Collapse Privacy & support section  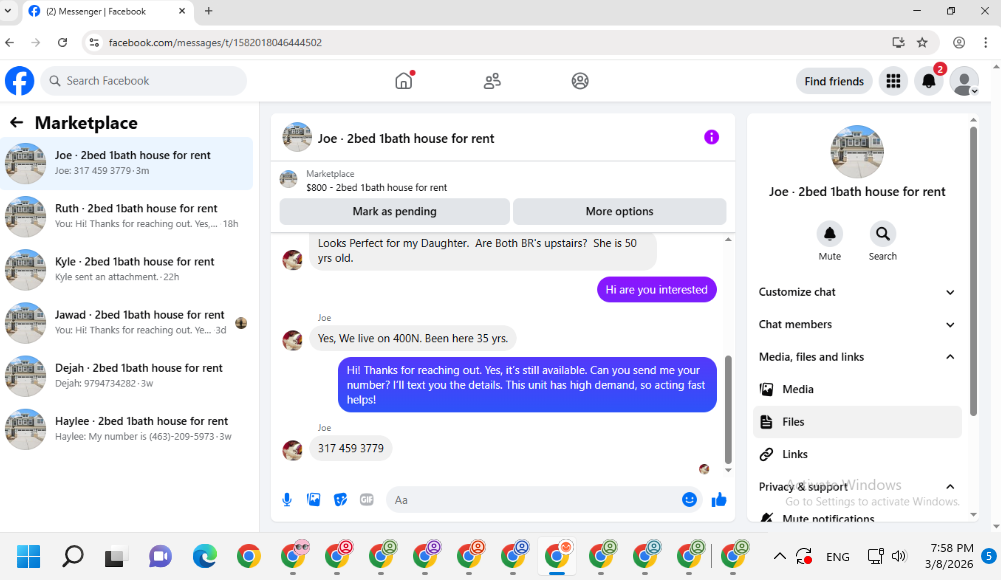[x=857, y=487]
